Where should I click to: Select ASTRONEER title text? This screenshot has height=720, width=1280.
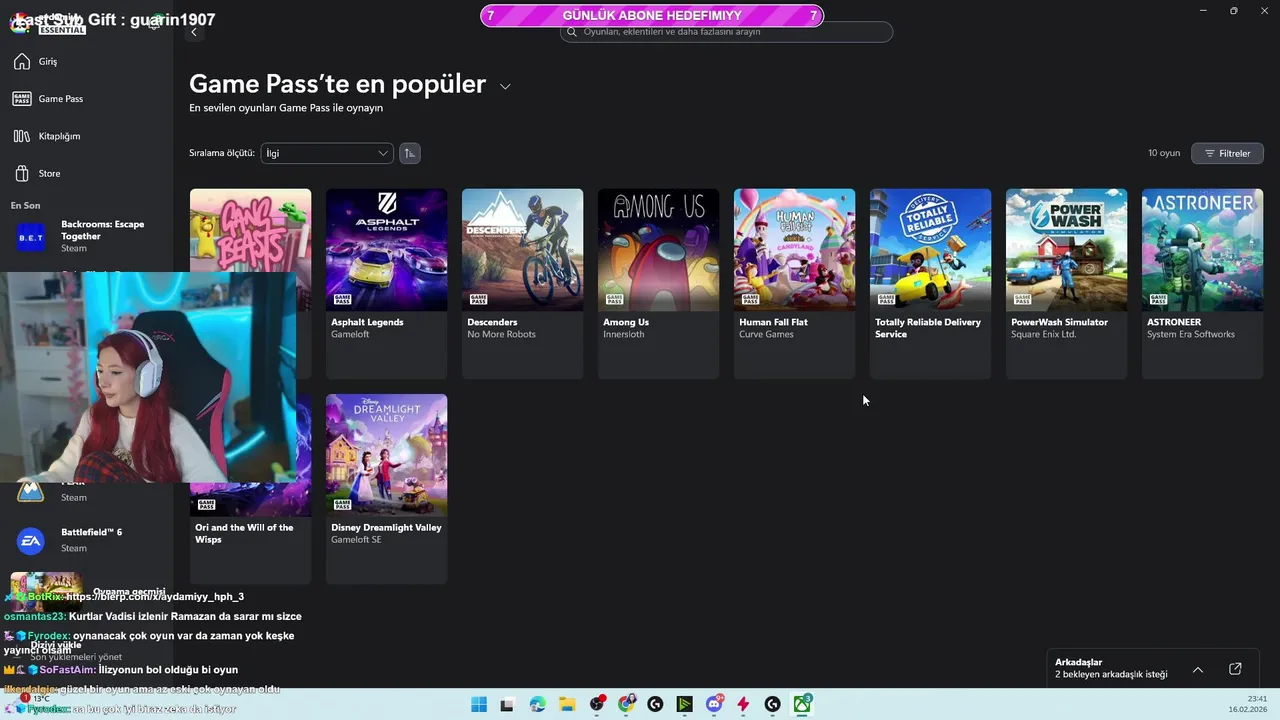tap(1174, 322)
